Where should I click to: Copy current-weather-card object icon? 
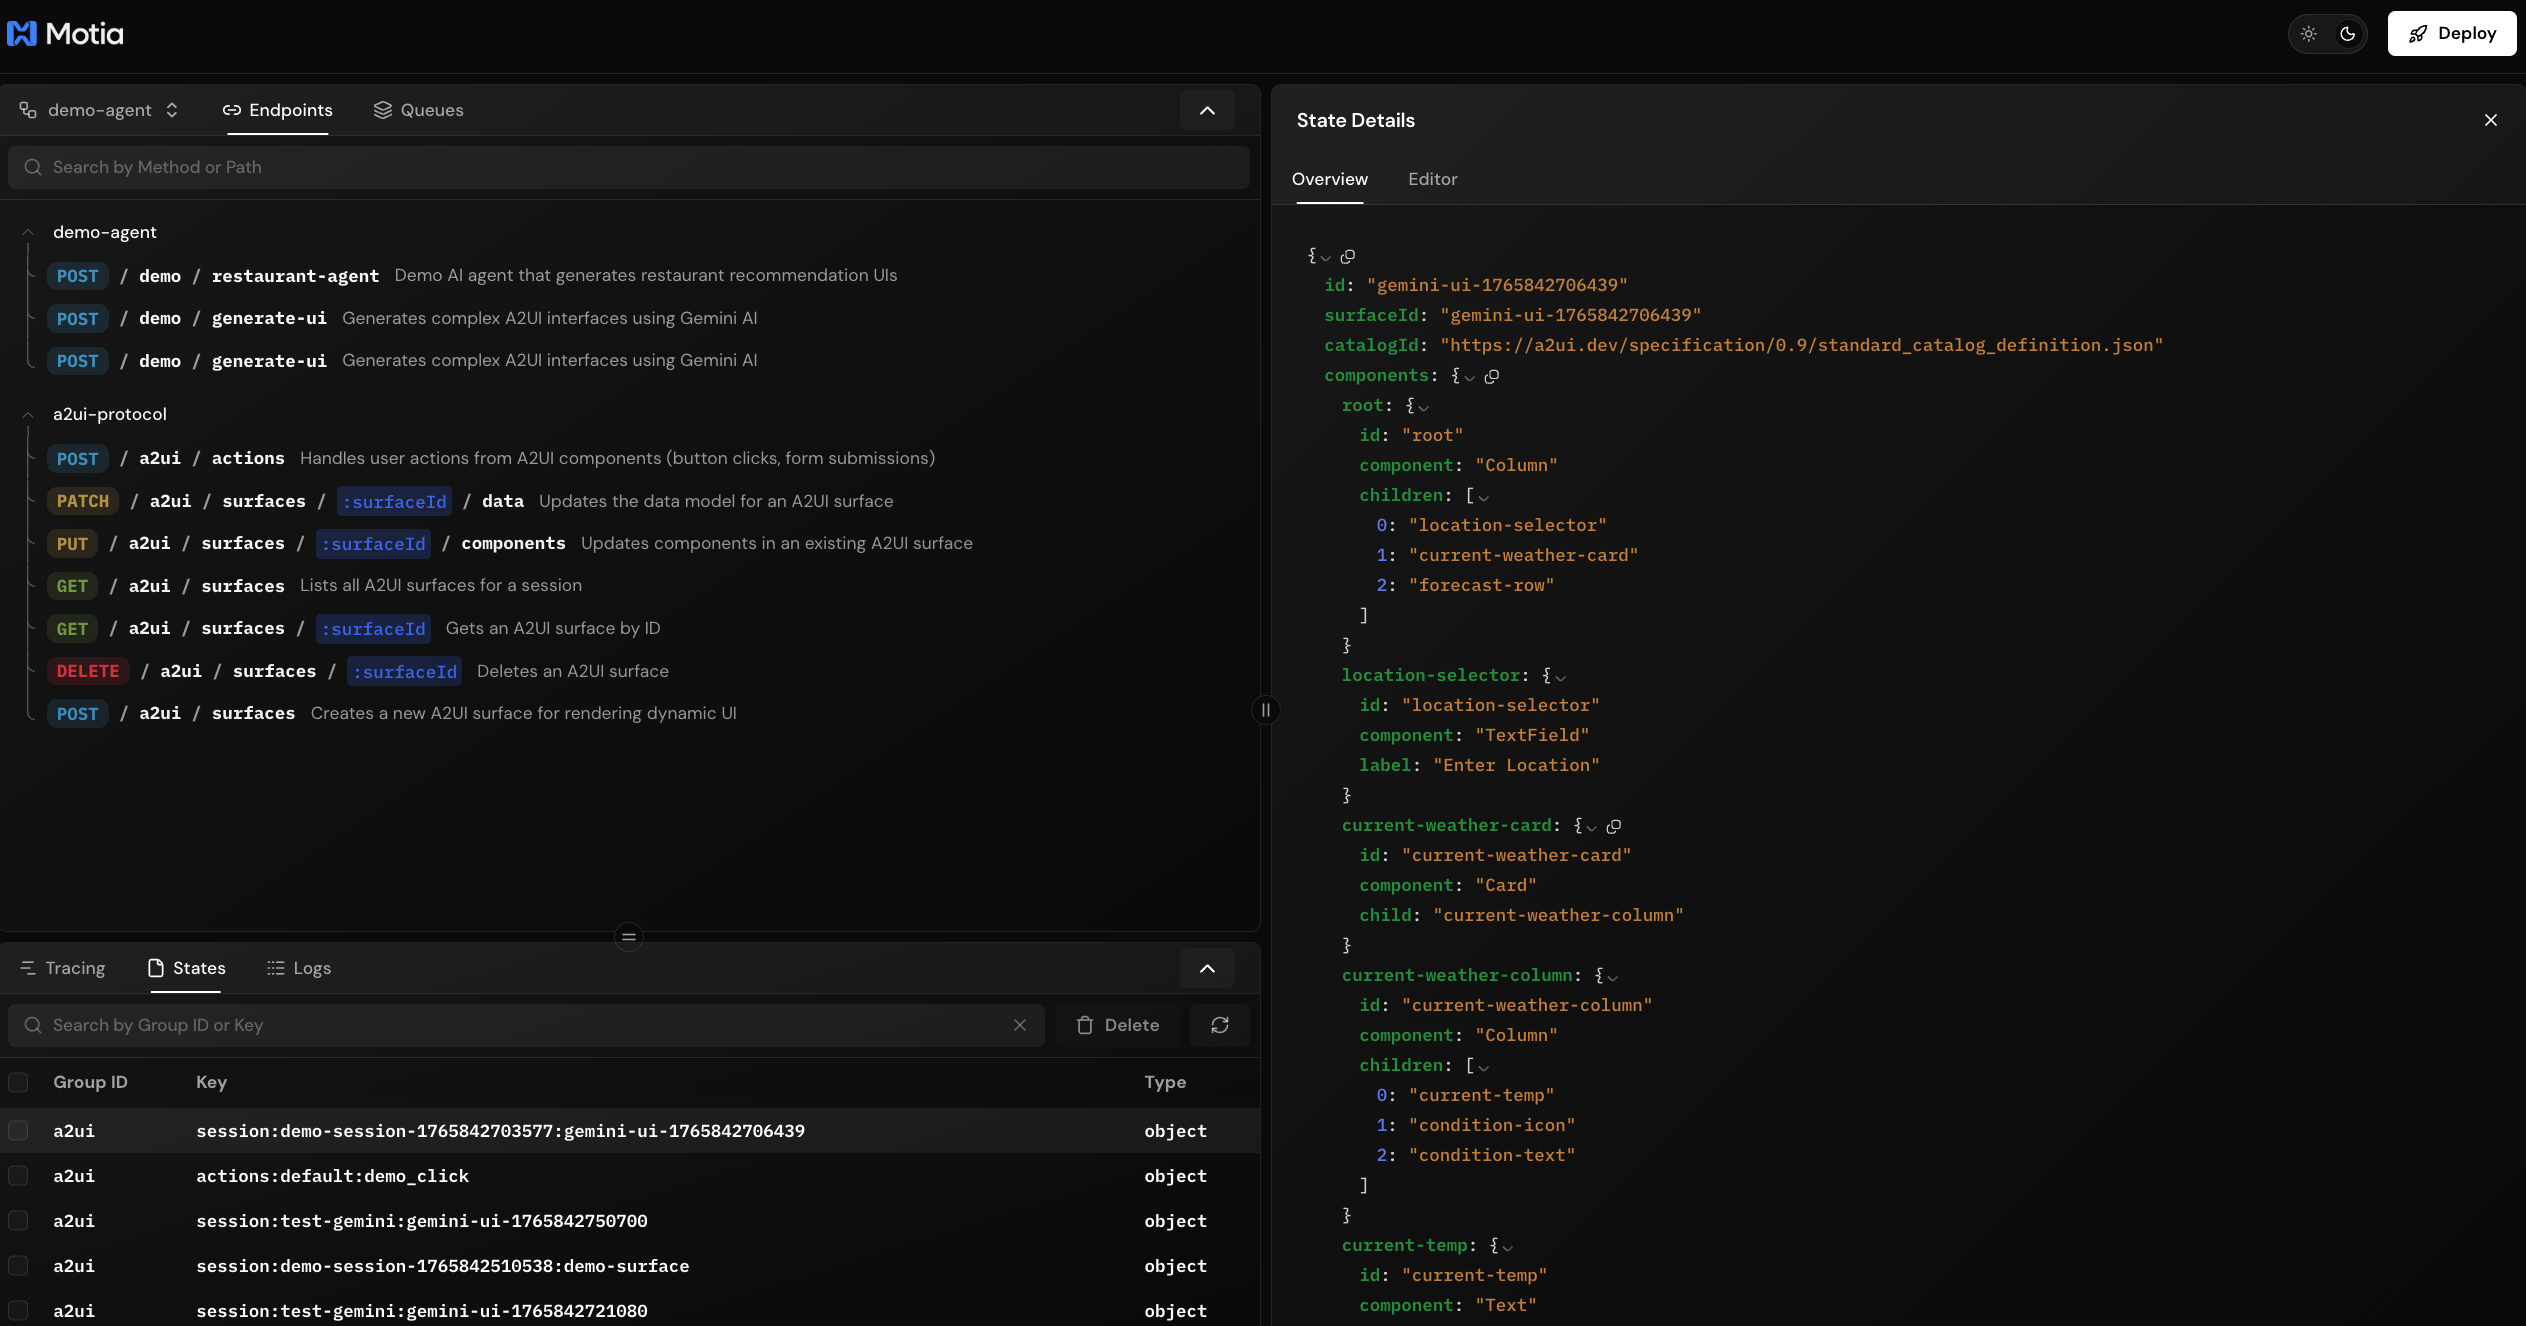pos(1613,827)
